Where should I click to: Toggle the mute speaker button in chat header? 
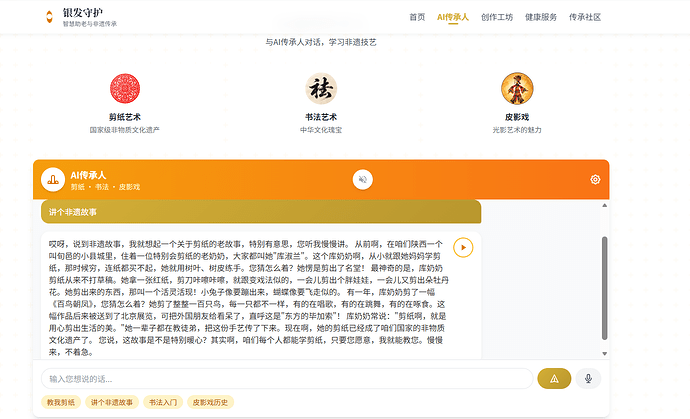pos(363,180)
